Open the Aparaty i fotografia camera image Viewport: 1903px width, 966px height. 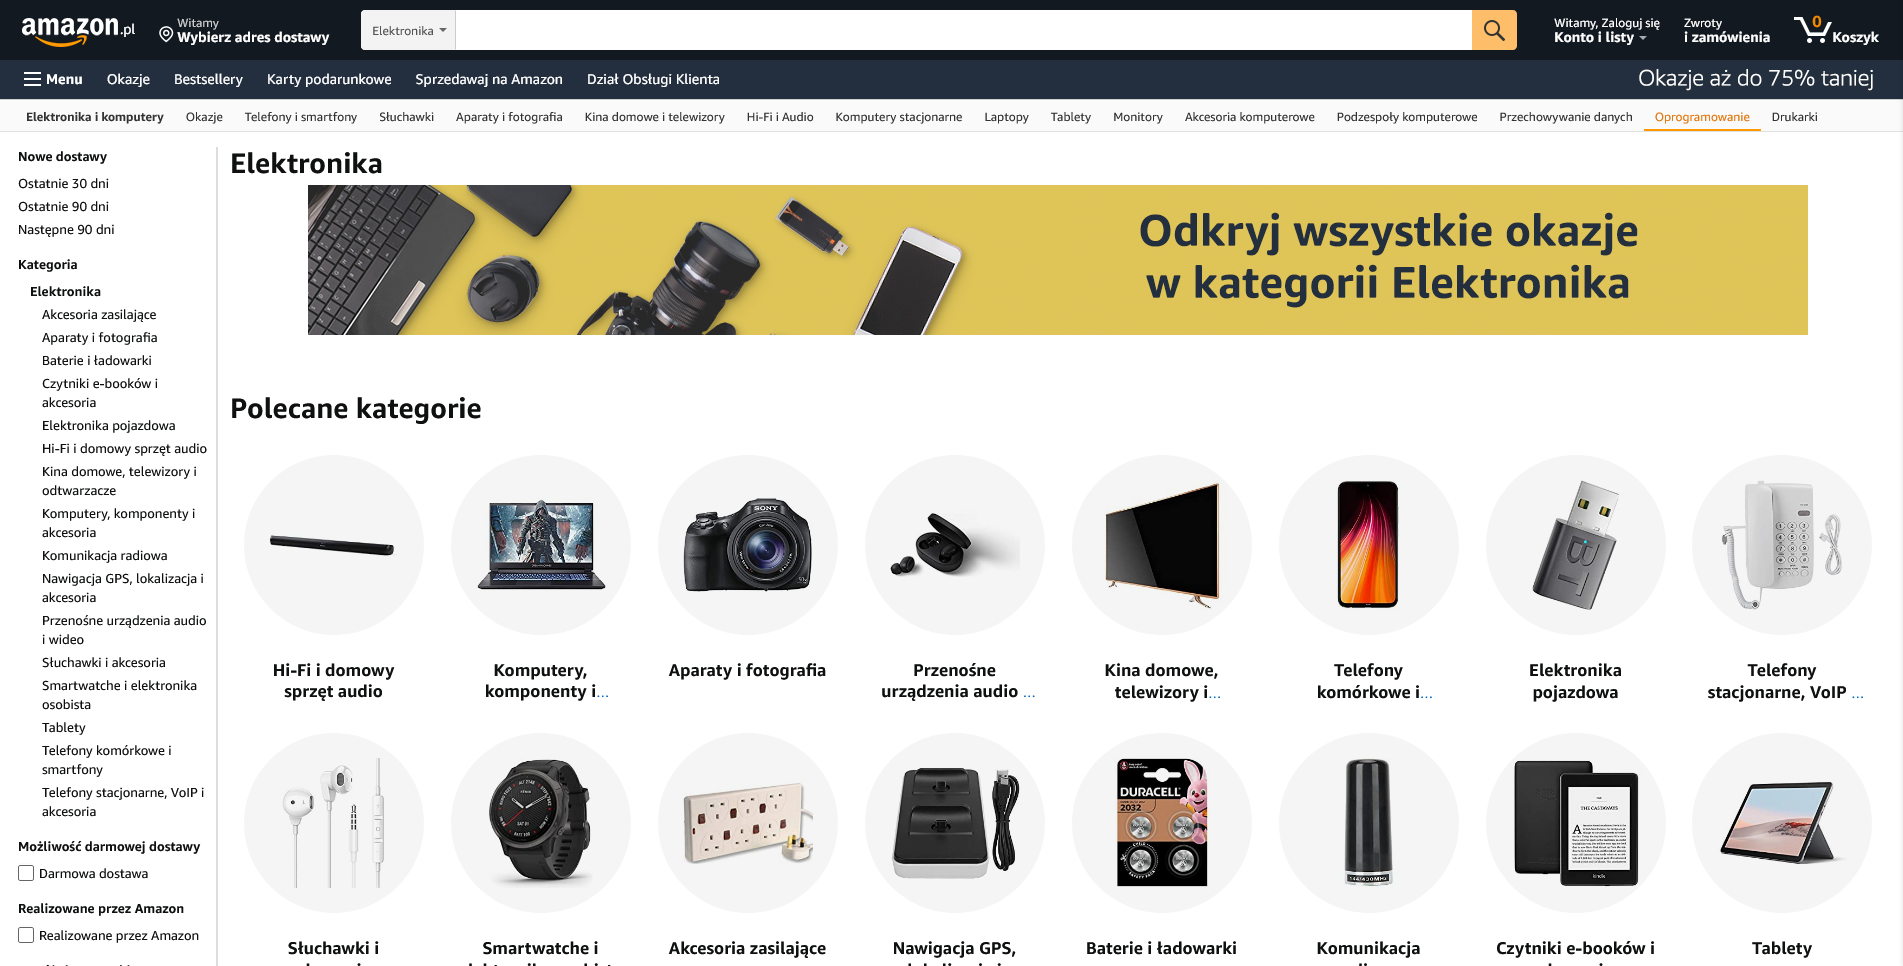pyautogui.click(x=747, y=545)
